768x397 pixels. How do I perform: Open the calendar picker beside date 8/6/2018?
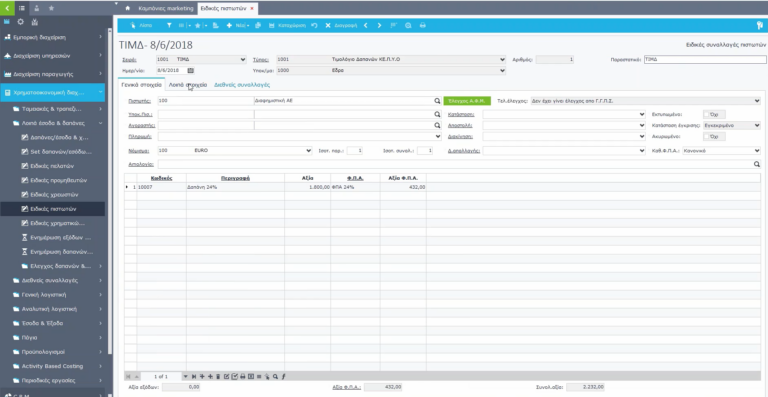click(191, 70)
